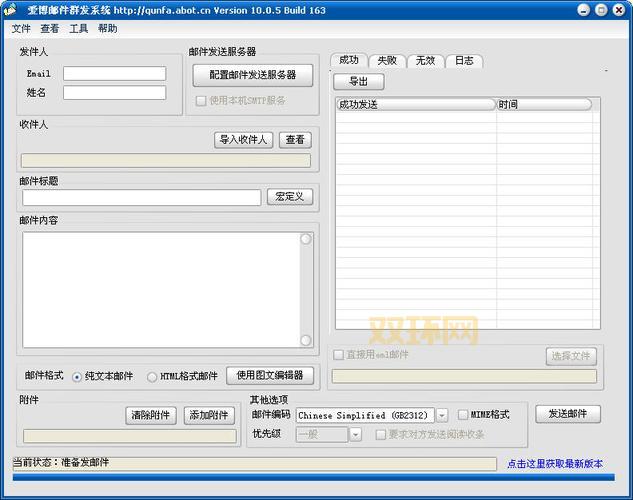This screenshot has height=500, width=633.
Task: Click the 添加附件 button
Action: (x=209, y=416)
